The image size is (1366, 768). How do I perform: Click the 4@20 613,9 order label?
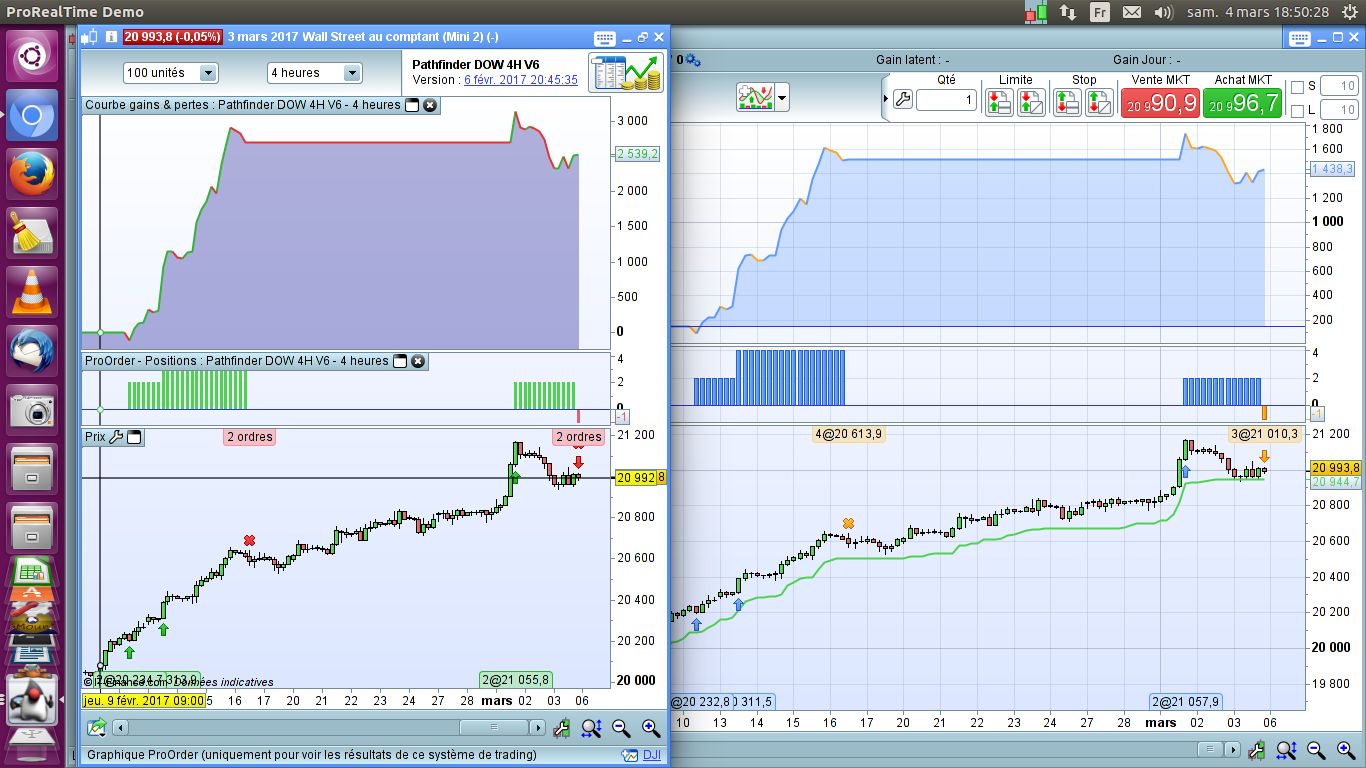849,433
